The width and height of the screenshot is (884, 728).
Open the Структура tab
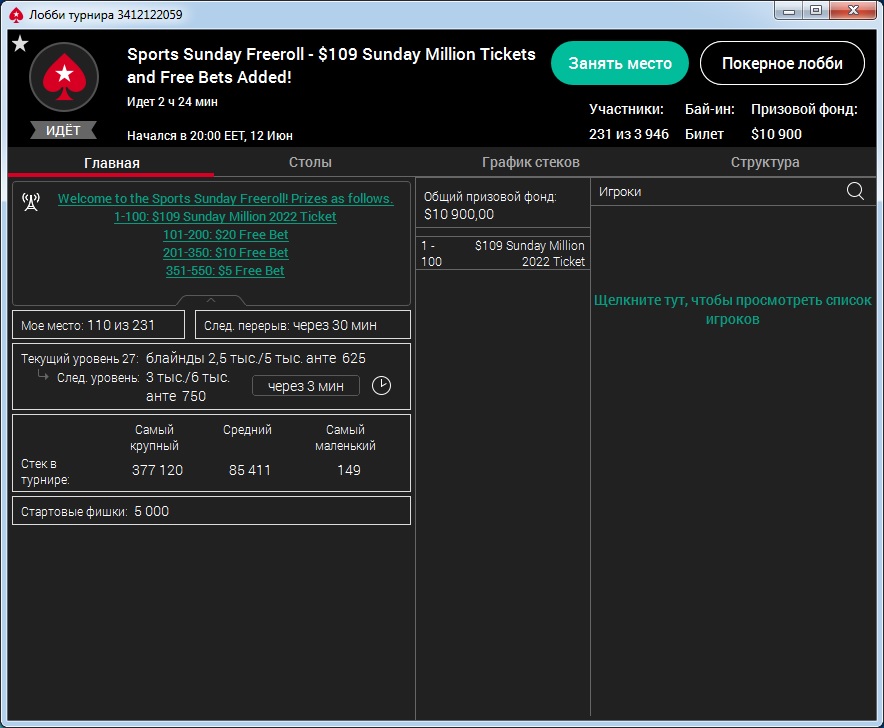[764, 162]
